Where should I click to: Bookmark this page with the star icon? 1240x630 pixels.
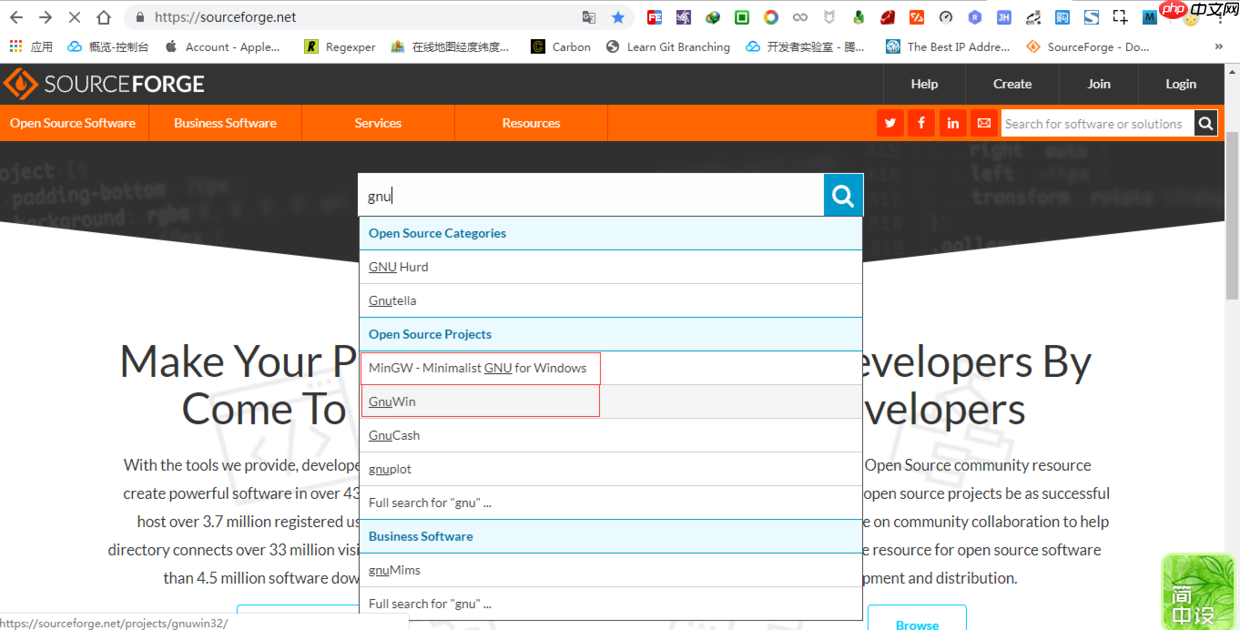(x=619, y=17)
